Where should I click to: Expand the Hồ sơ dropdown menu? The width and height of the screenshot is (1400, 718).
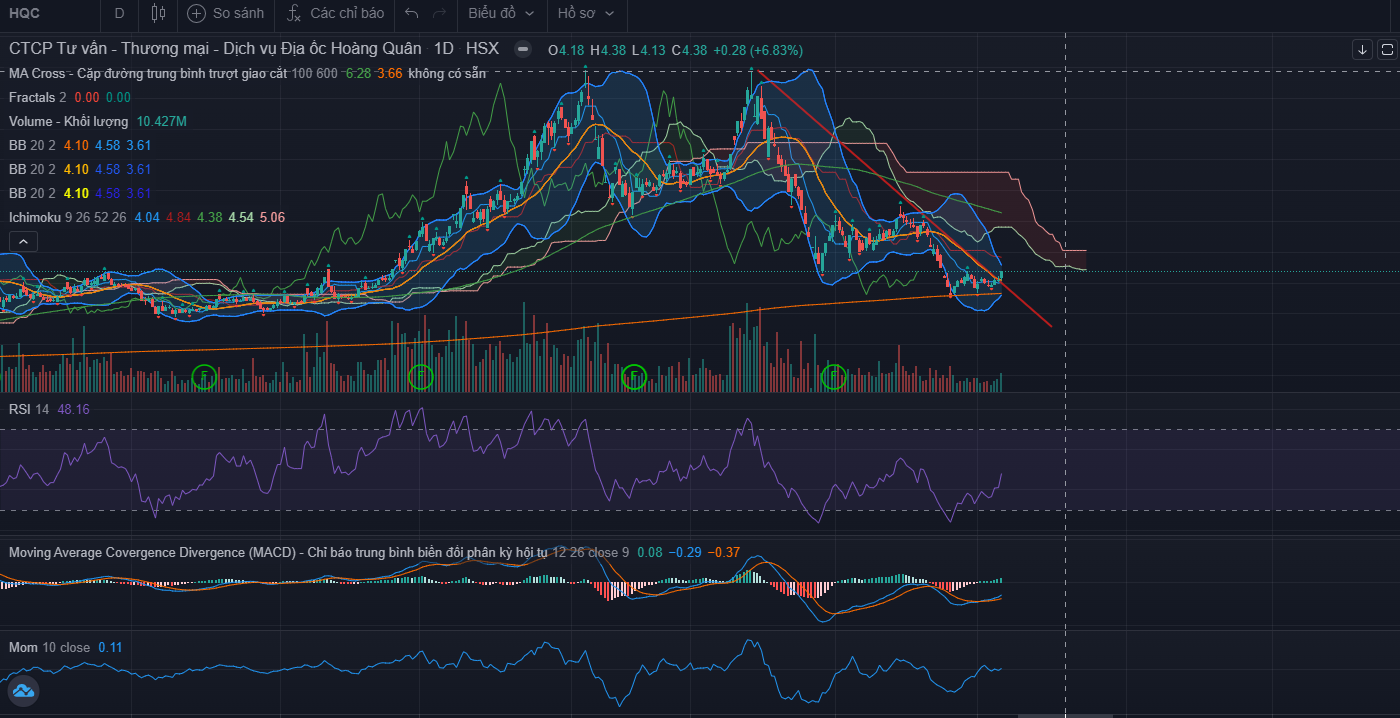tap(586, 13)
